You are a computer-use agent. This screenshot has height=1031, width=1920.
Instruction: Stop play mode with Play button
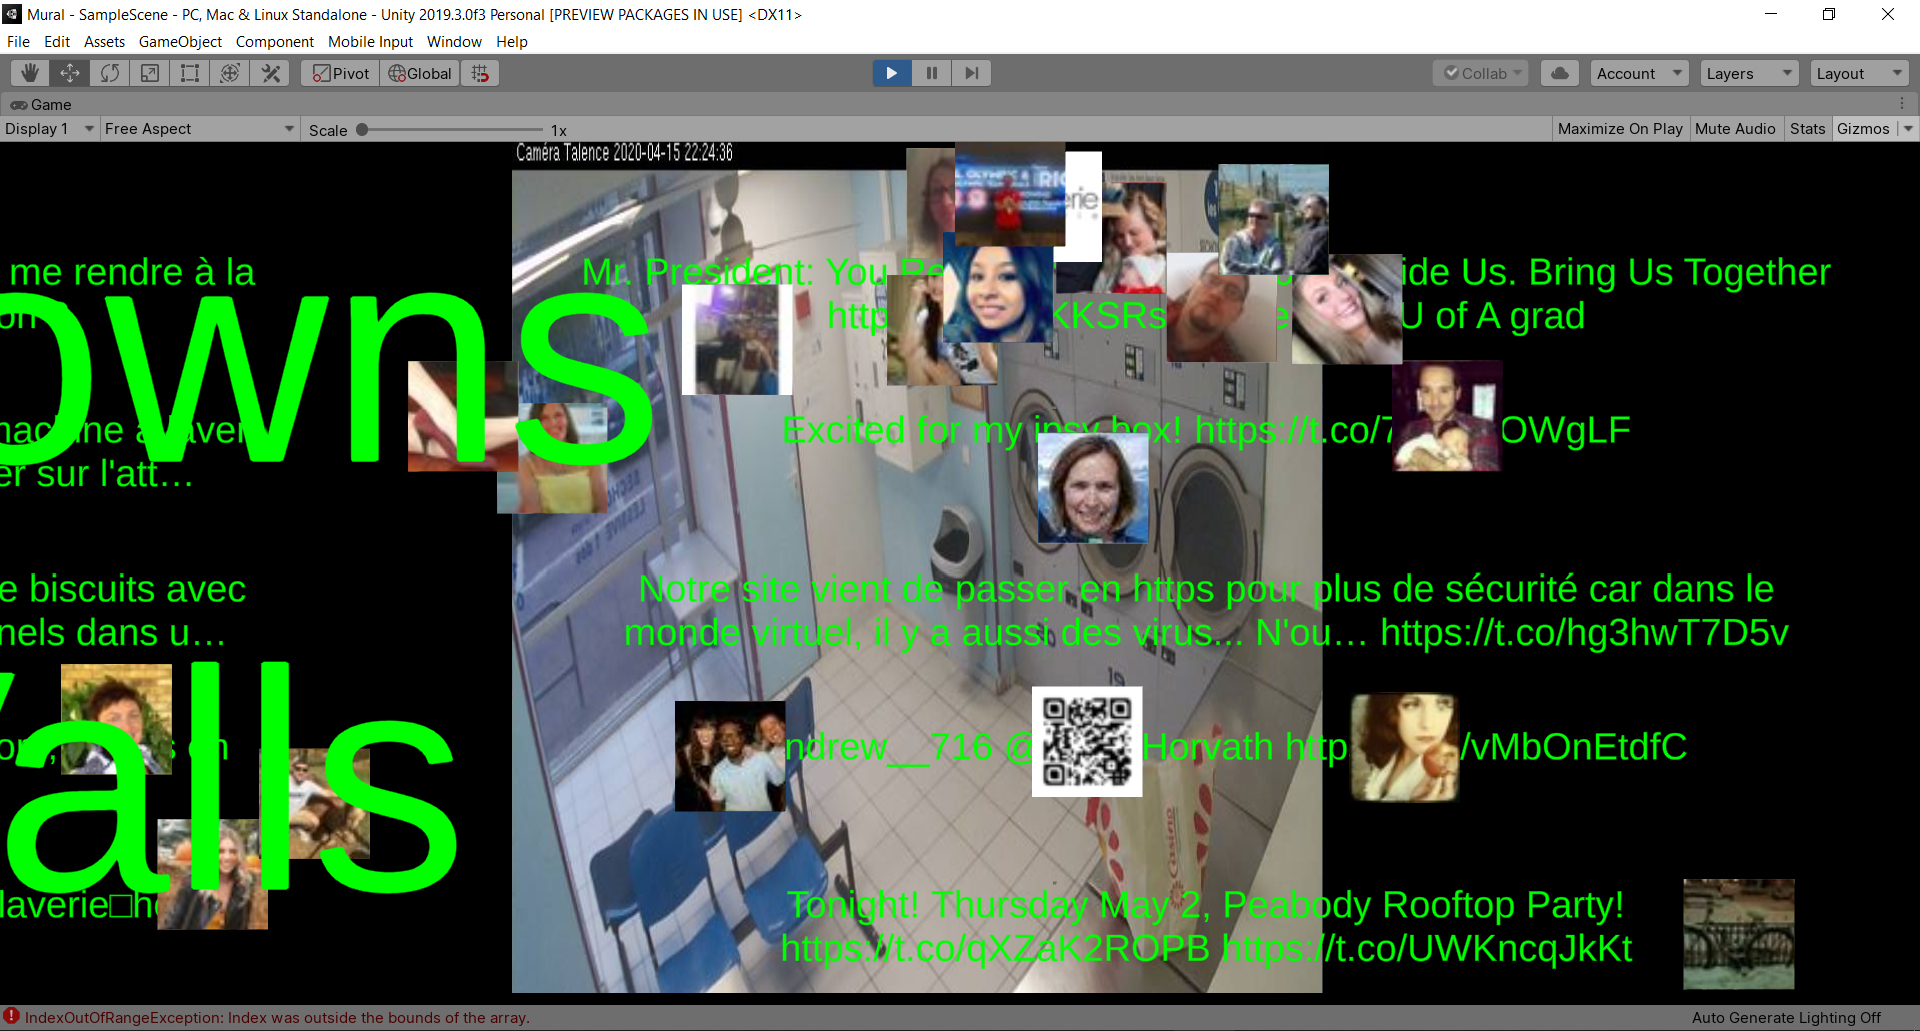click(891, 73)
